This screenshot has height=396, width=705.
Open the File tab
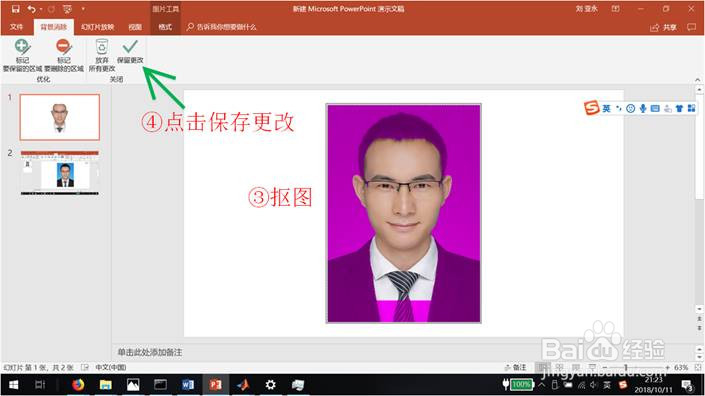point(16,27)
